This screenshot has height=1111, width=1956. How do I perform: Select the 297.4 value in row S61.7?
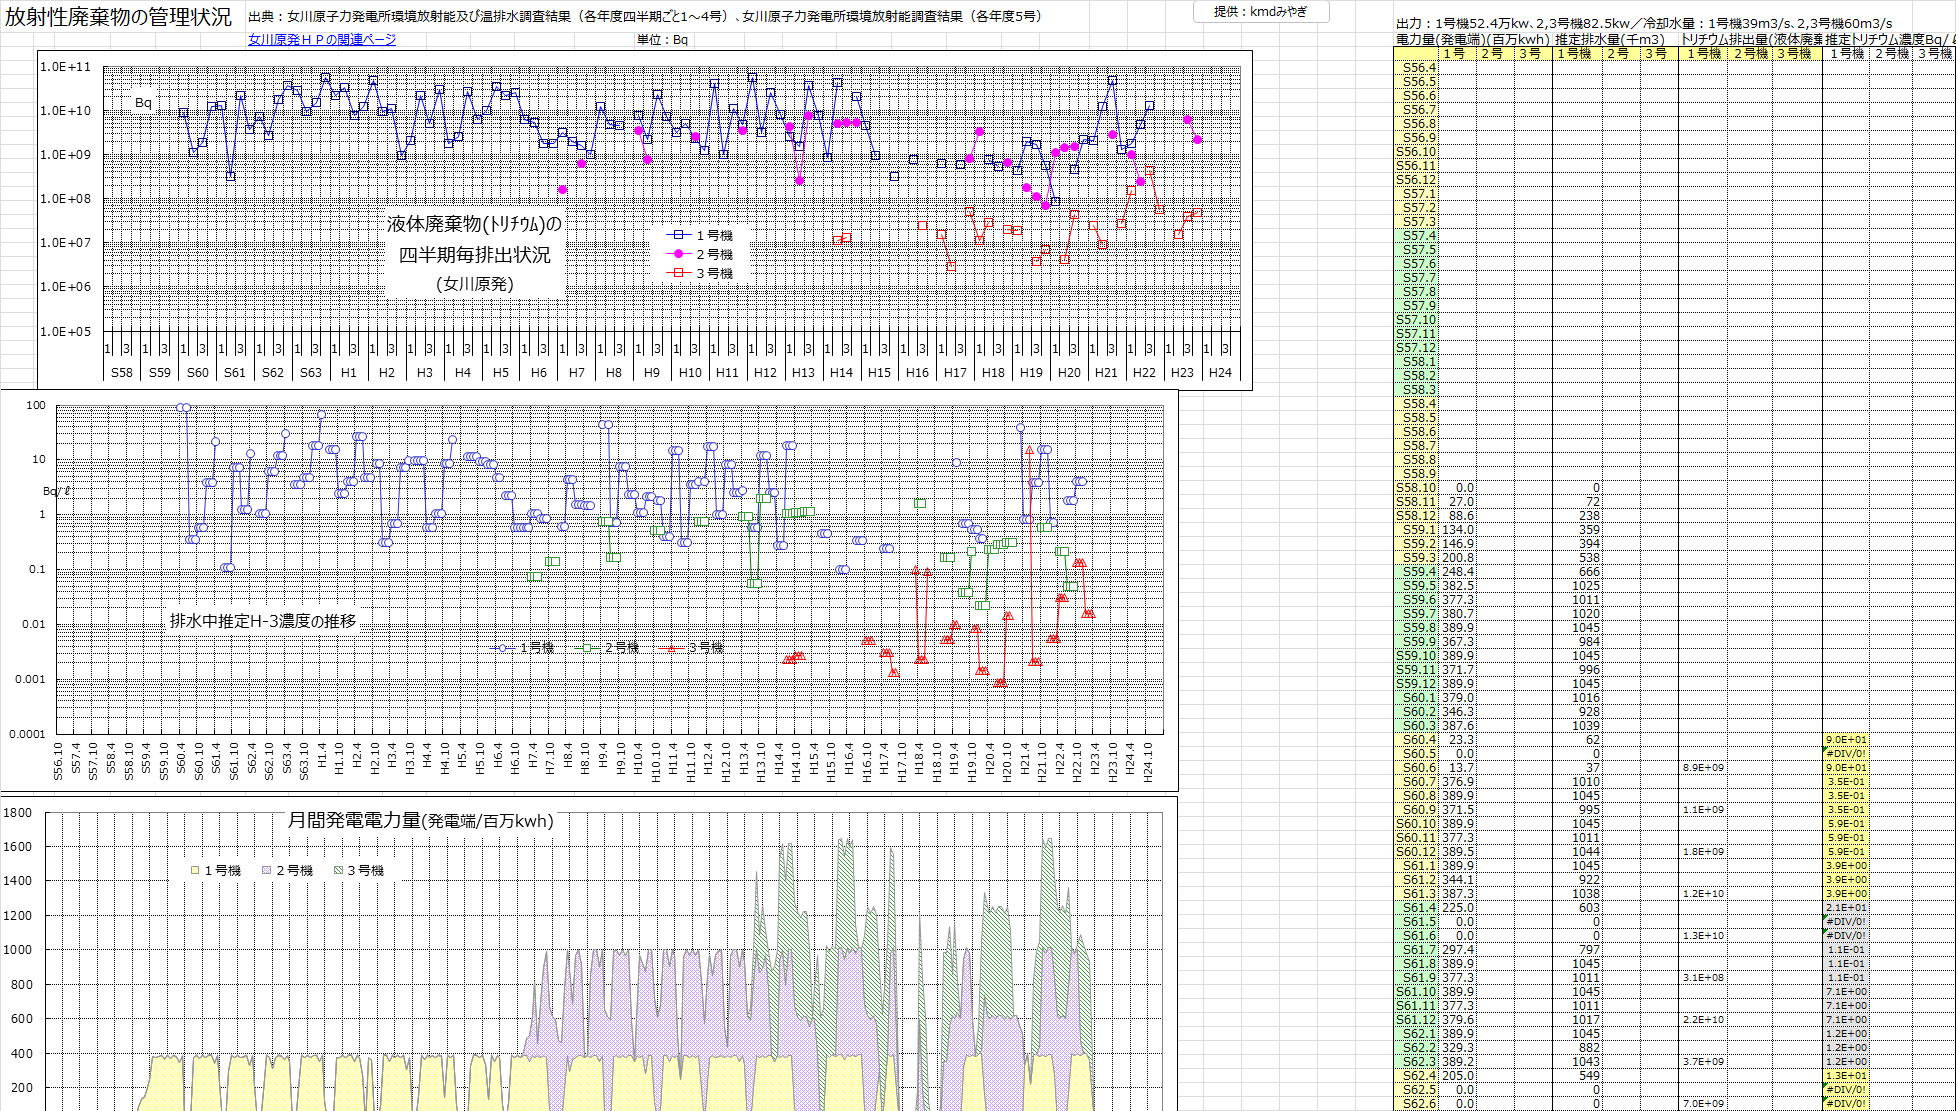click(x=1457, y=950)
